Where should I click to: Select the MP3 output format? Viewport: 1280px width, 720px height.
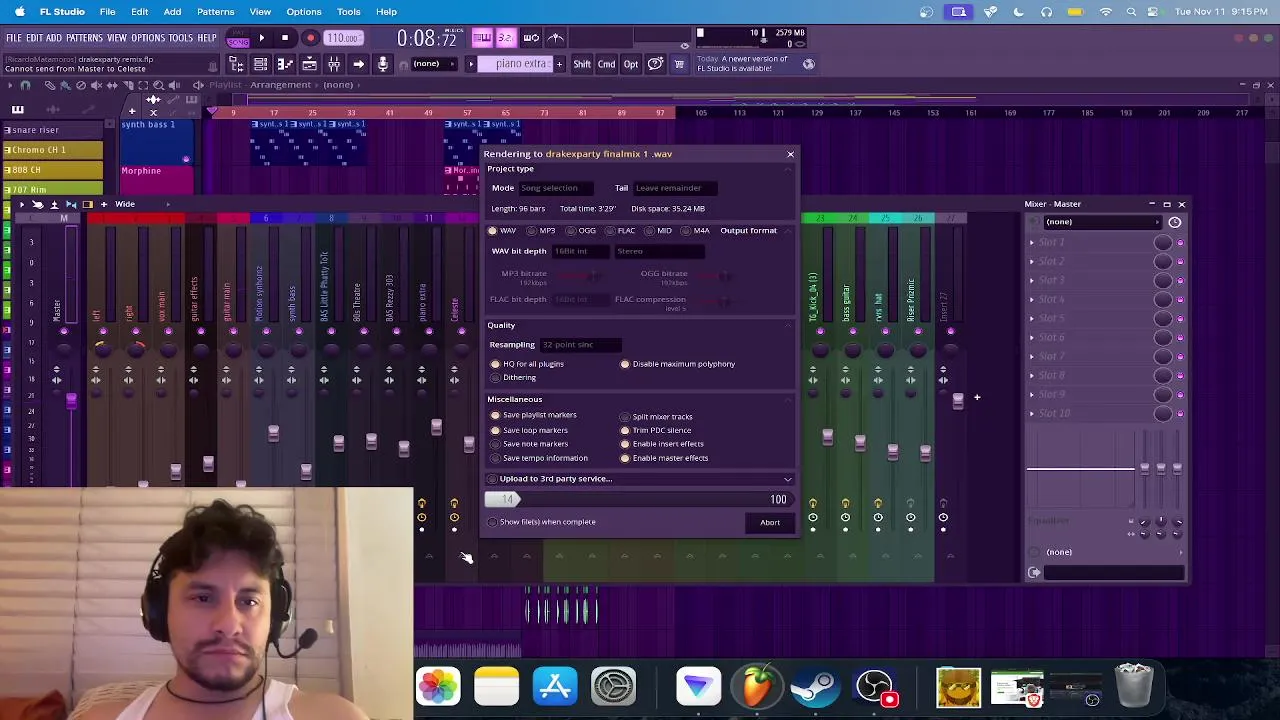pos(541,231)
